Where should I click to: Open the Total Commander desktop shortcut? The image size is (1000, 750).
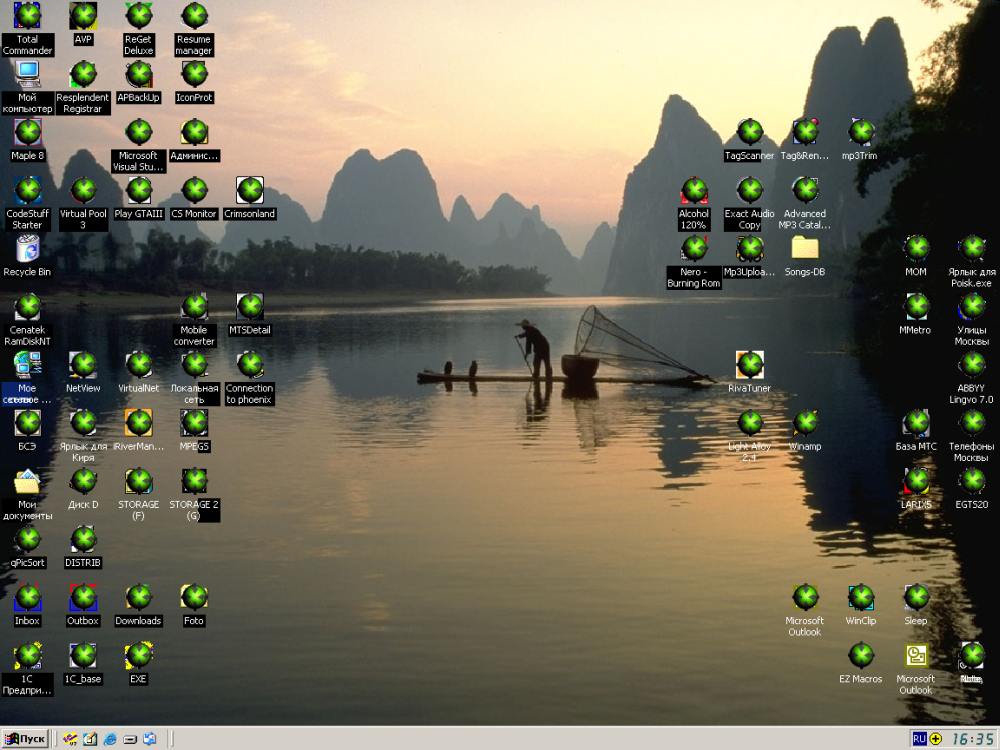click(x=27, y=17)
